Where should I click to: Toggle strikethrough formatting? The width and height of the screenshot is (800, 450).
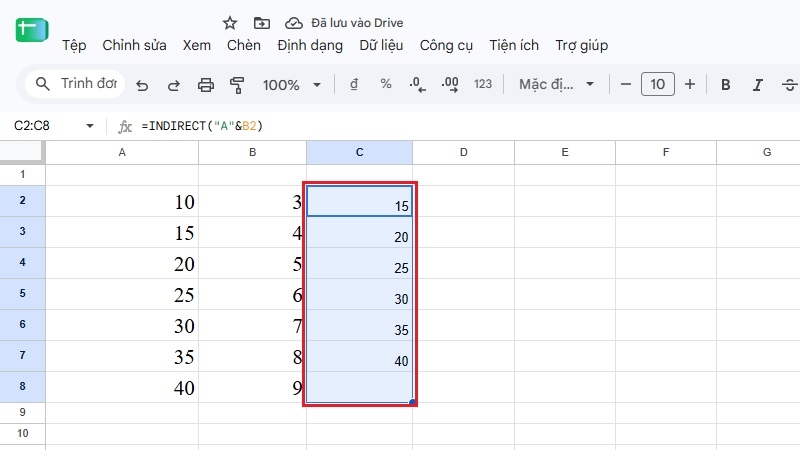click(790, 85)
